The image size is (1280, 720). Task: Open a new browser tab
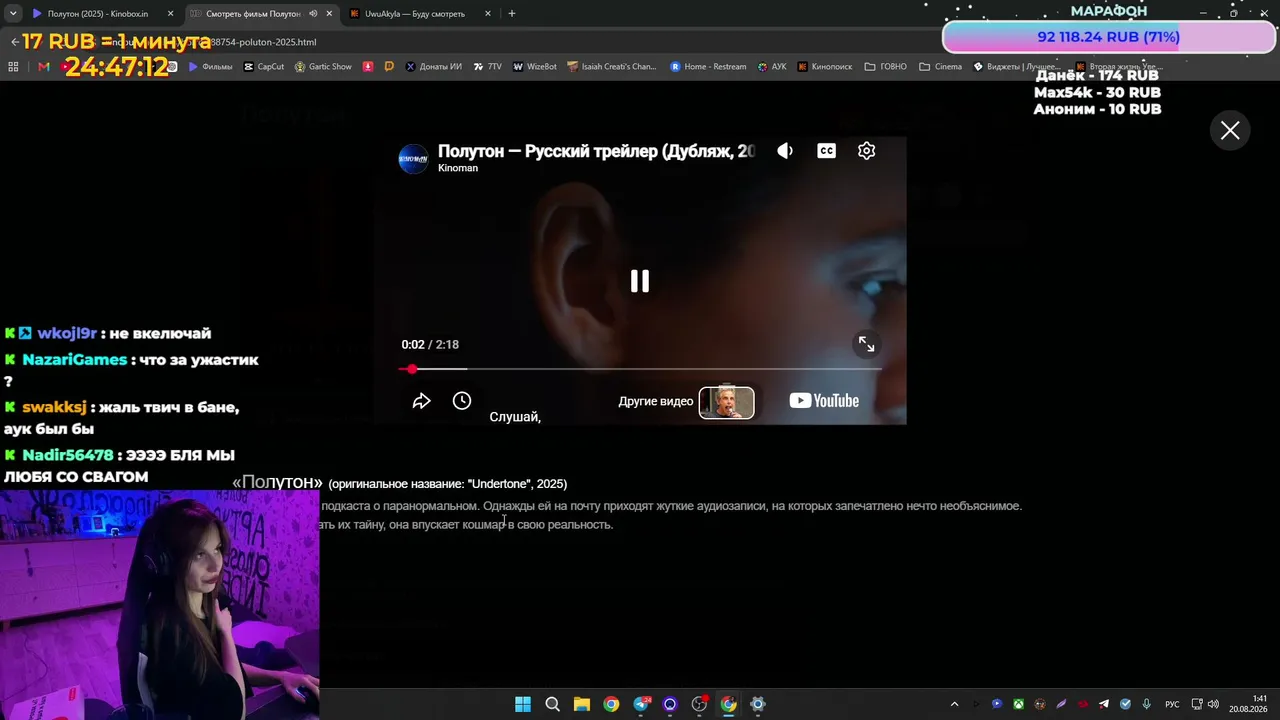point(512,14)
